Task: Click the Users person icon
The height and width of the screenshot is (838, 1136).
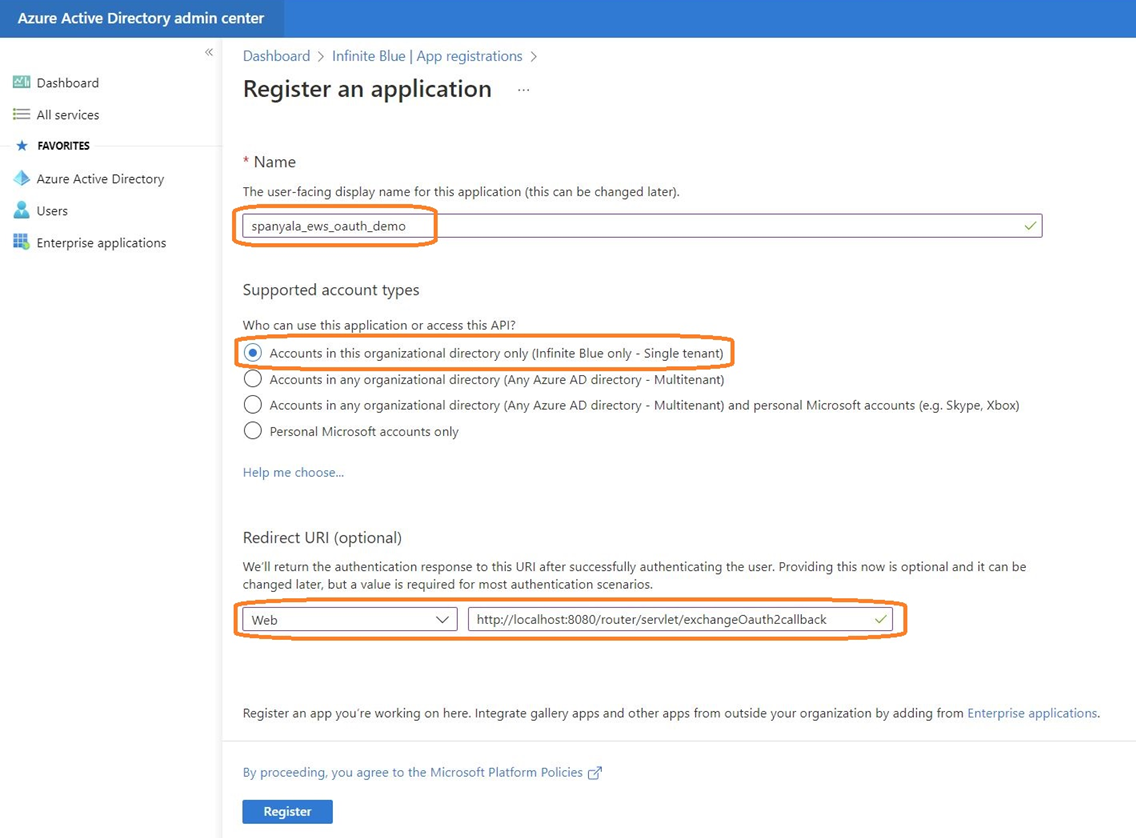Action: (x=22, y=210)
